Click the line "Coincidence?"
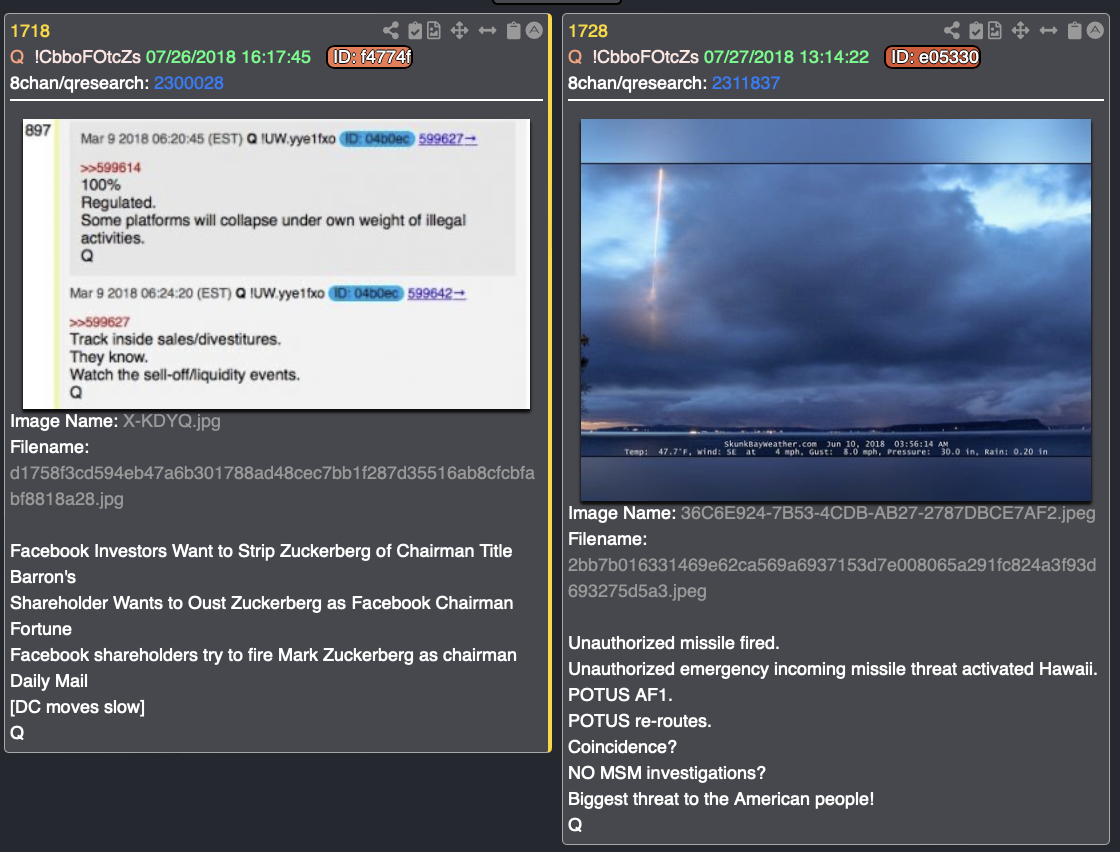 pyautogui.click(x=622, y=747)
